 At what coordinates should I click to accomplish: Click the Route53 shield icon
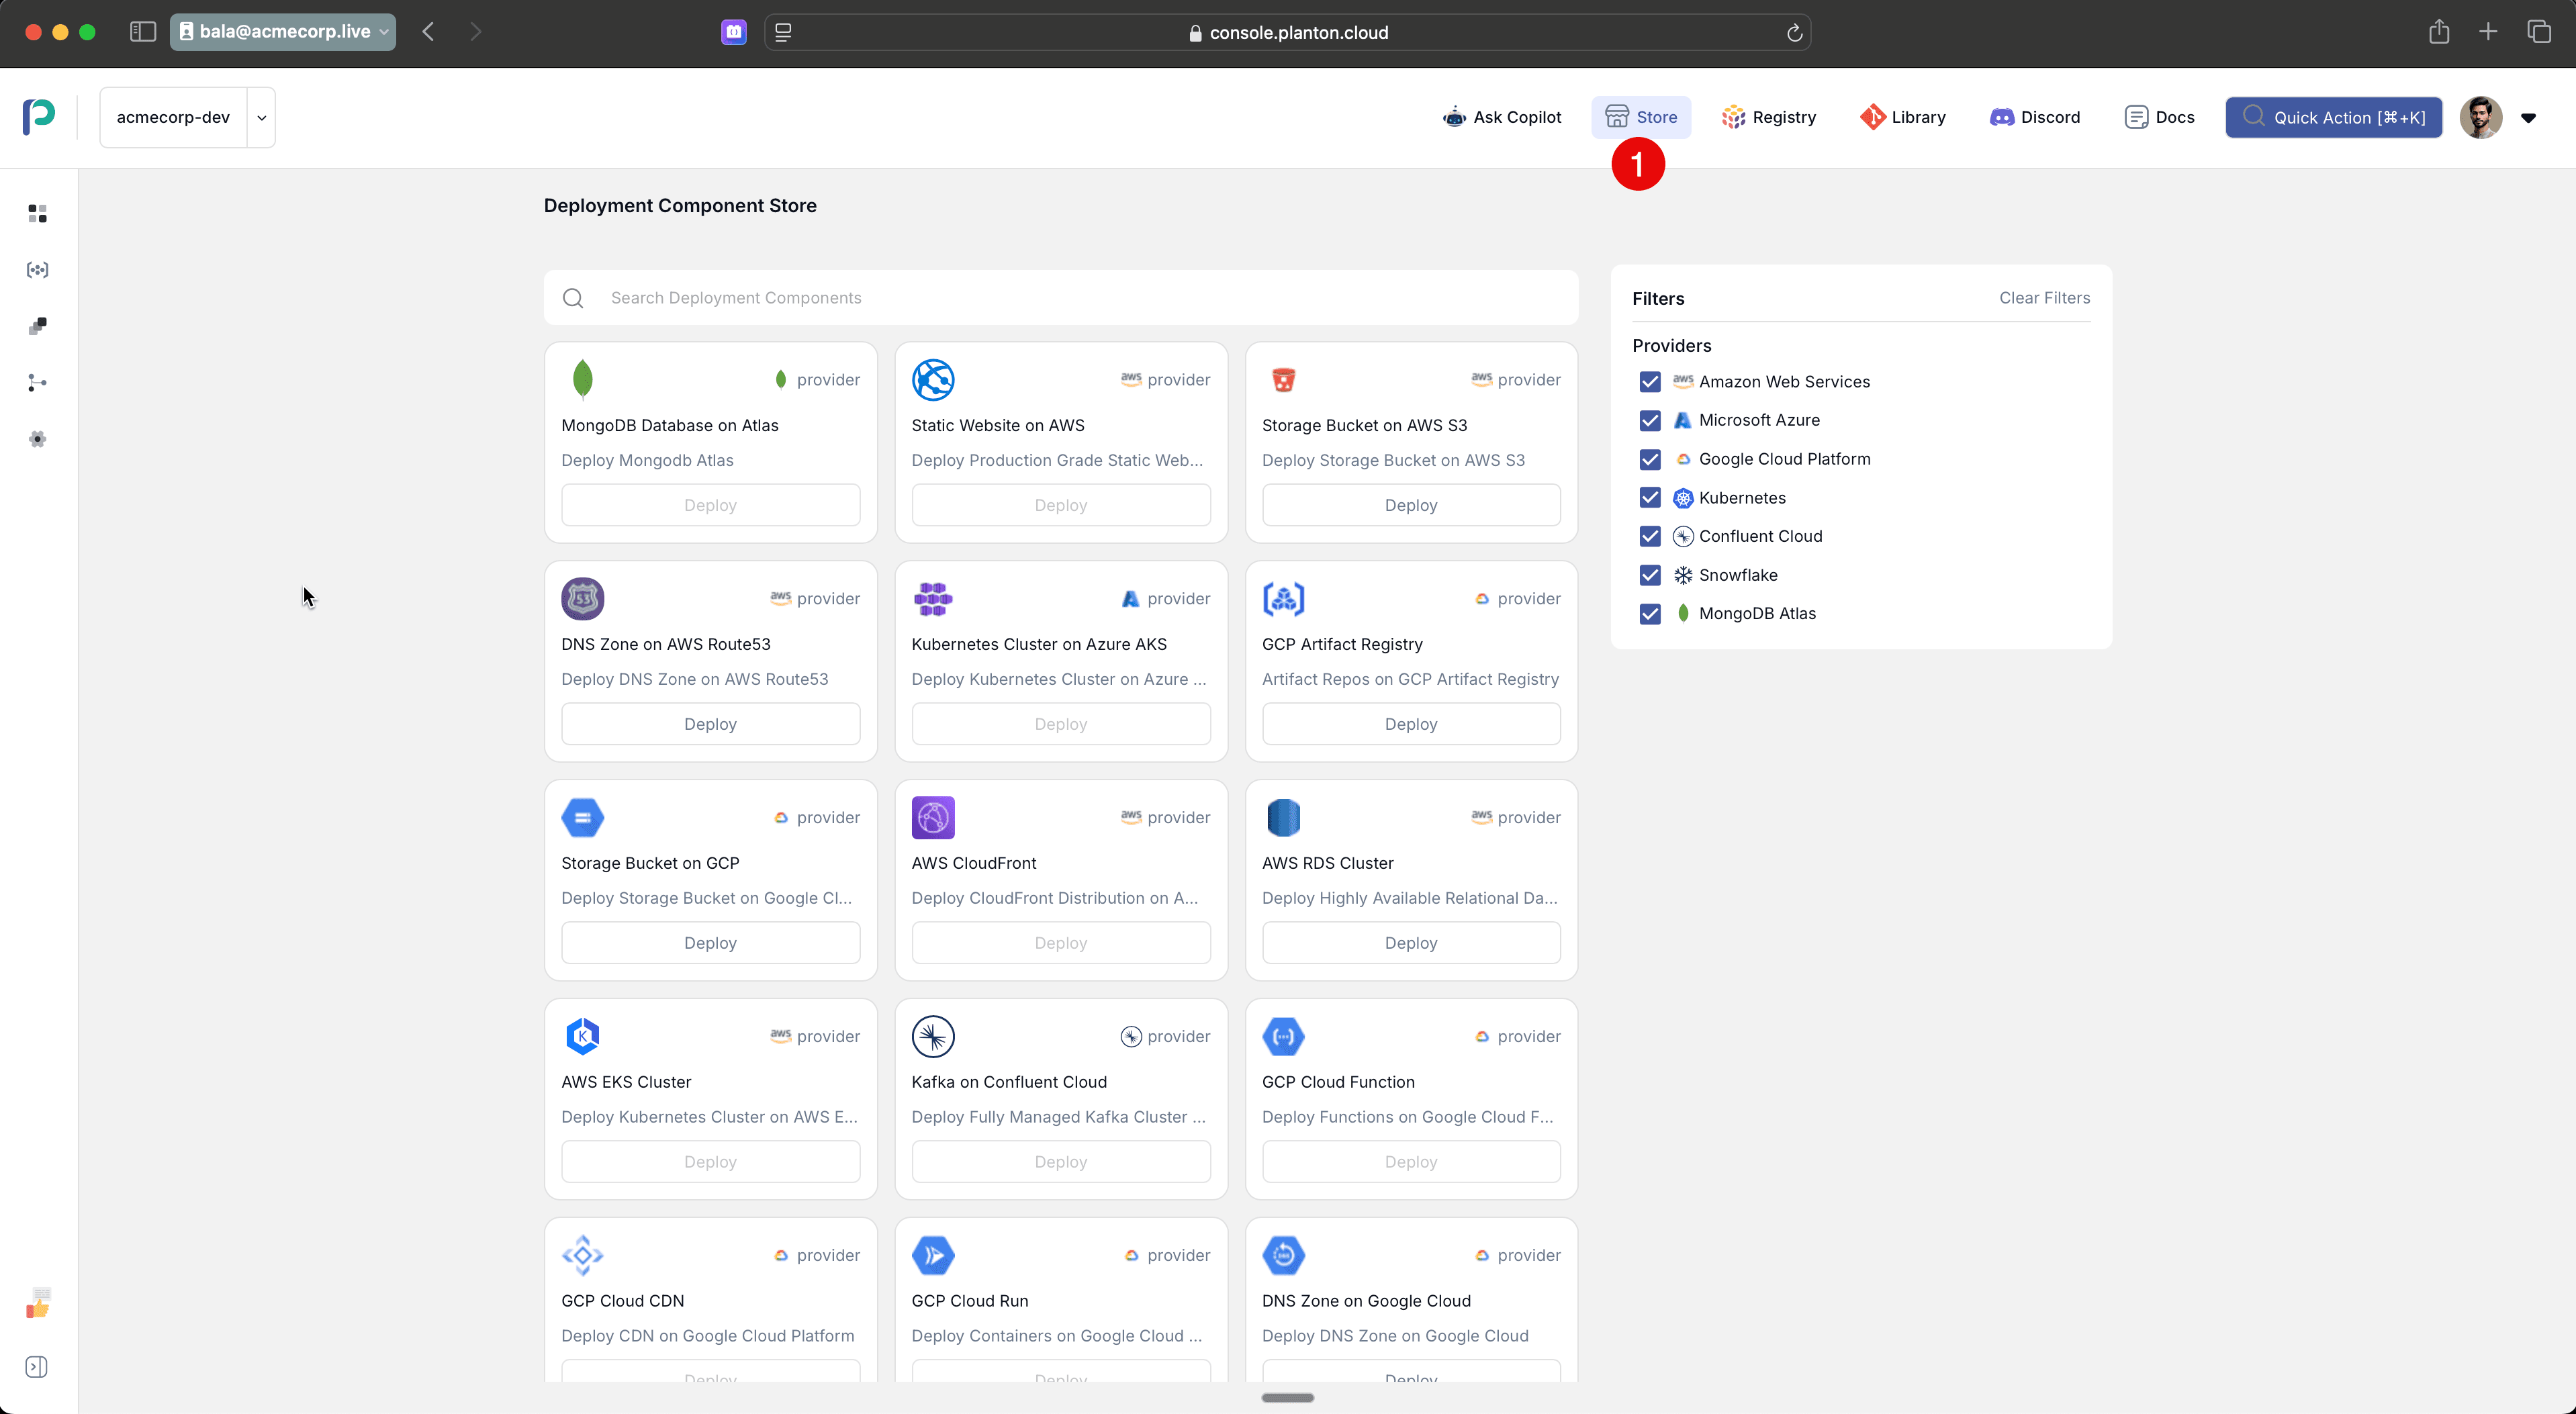pyautogui.click(x=583, y=598)
